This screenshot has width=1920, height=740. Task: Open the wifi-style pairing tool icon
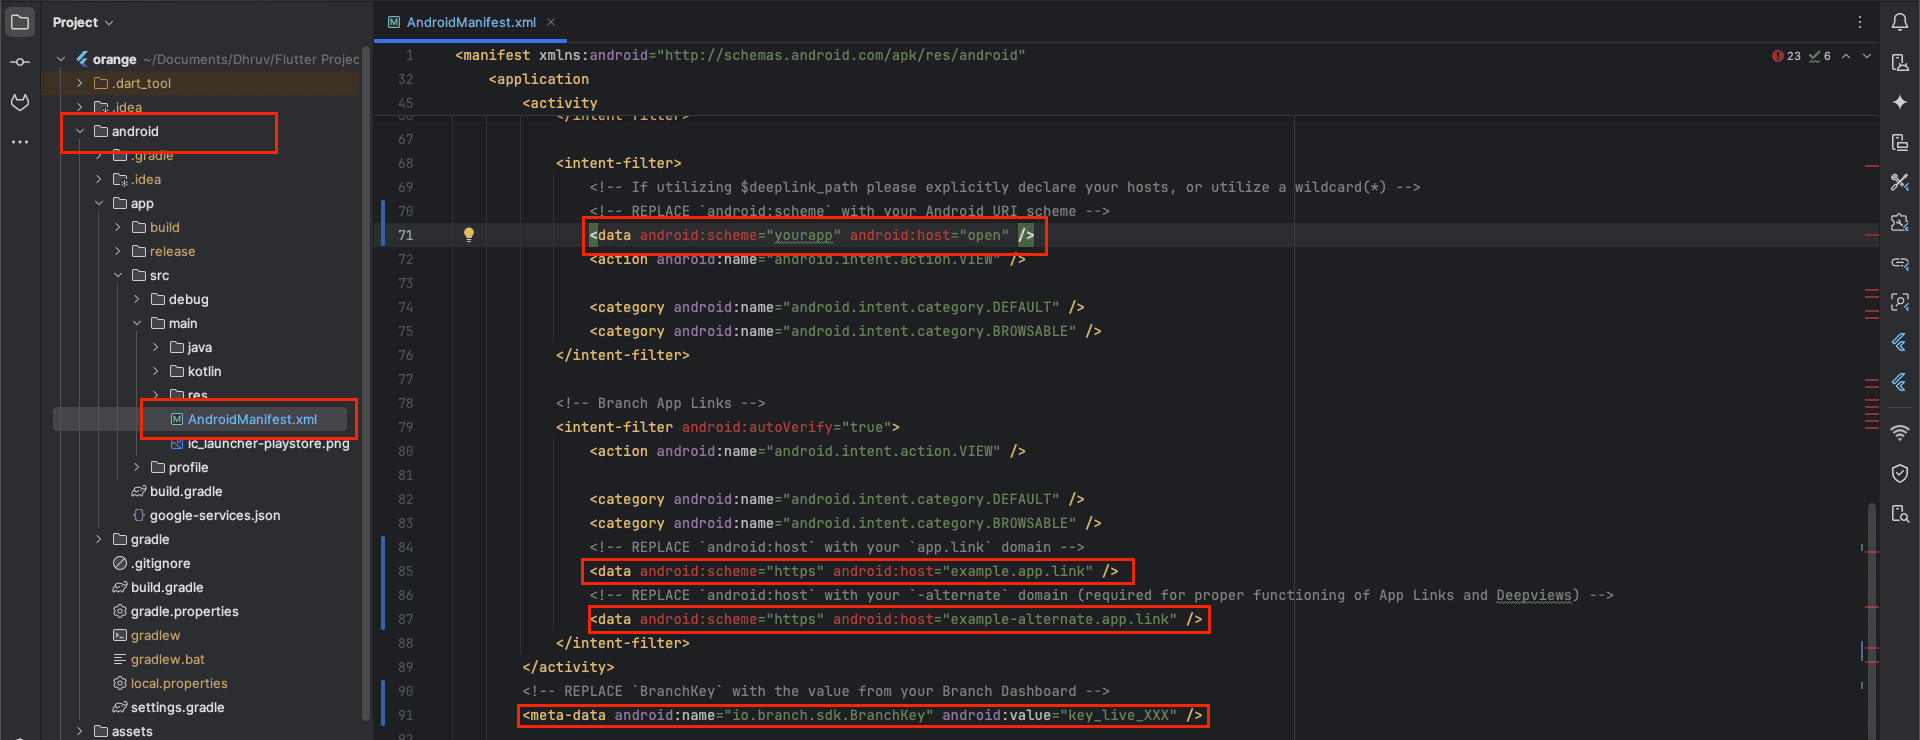click(x=1899, y=432)
